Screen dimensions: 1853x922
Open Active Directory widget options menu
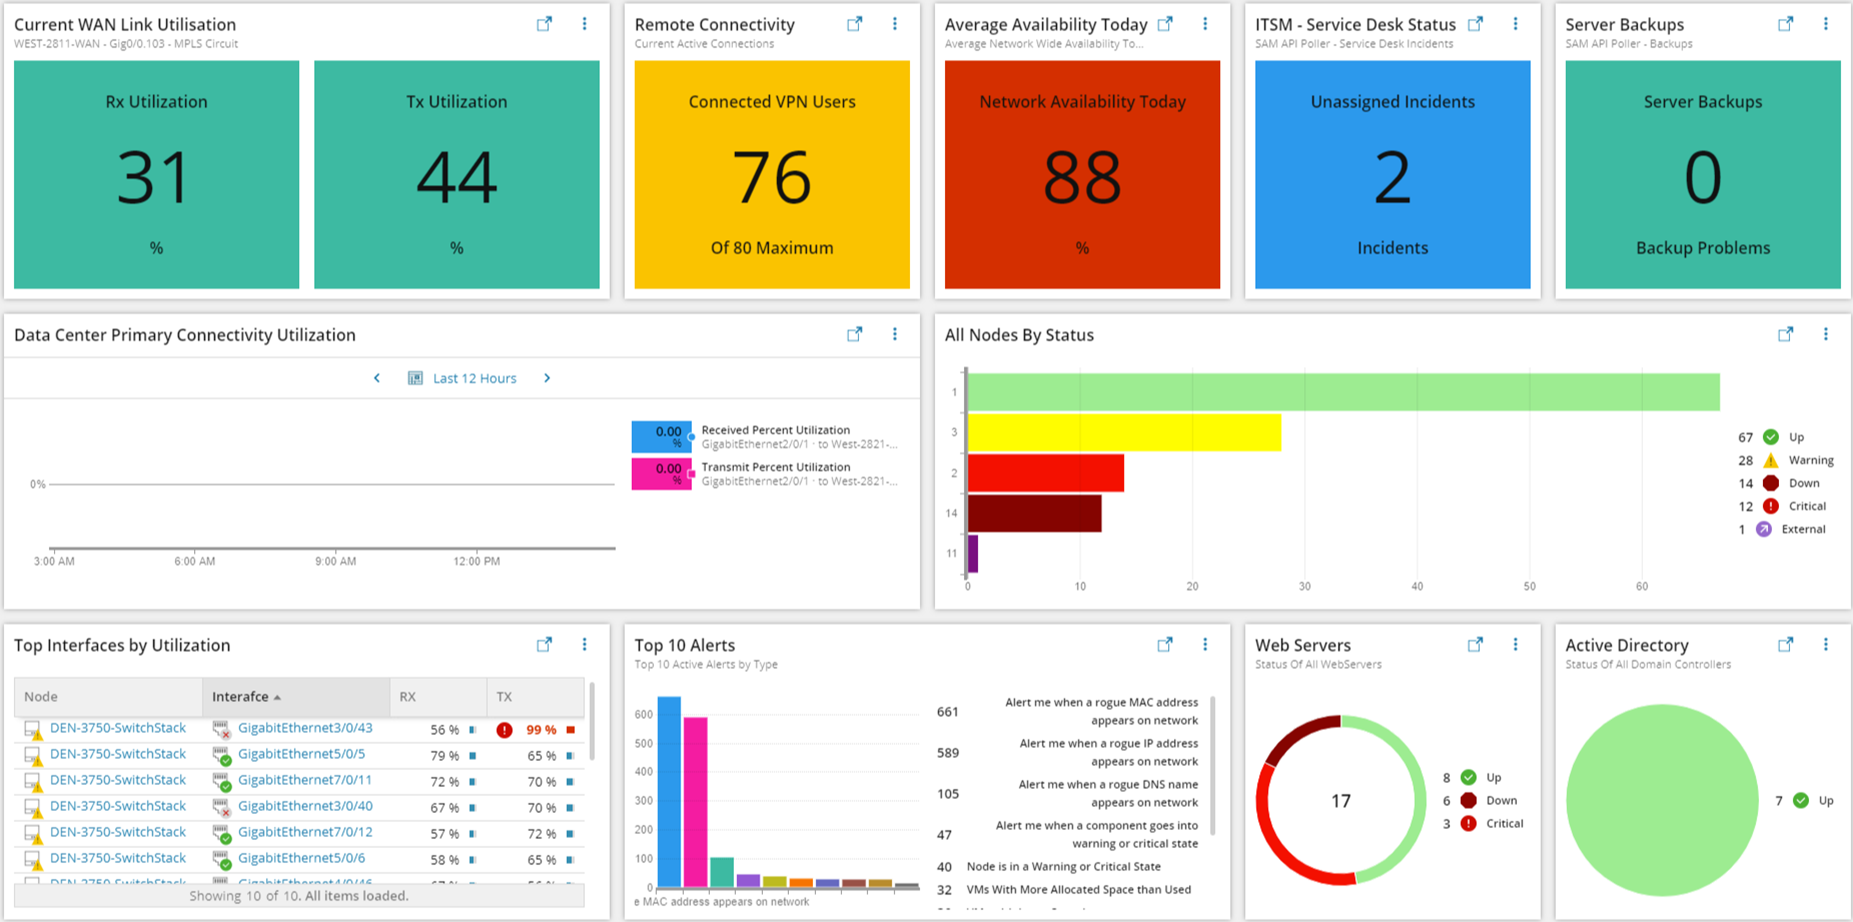[1825, 645]
